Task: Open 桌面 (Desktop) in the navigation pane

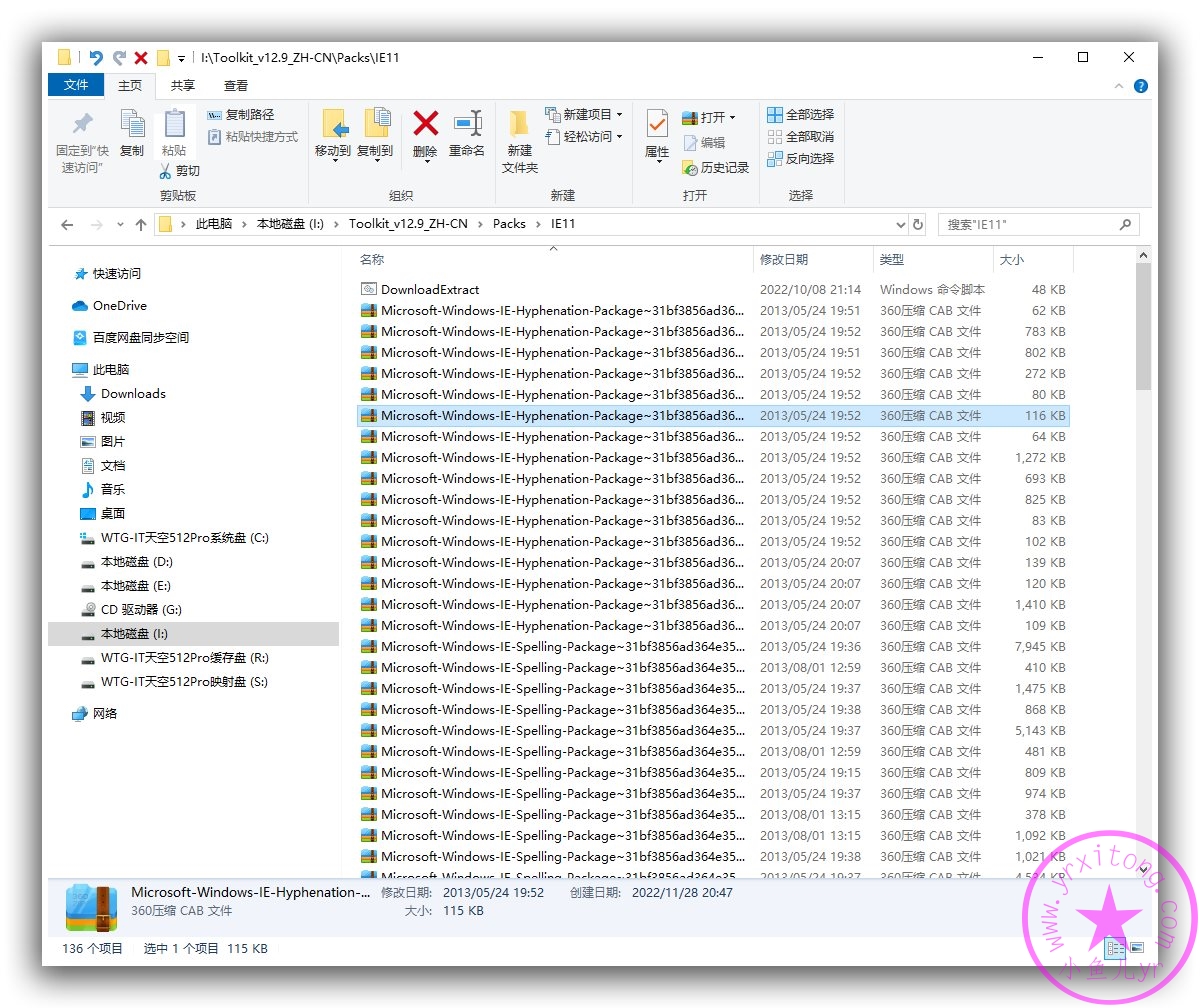Action: (103, 514)
